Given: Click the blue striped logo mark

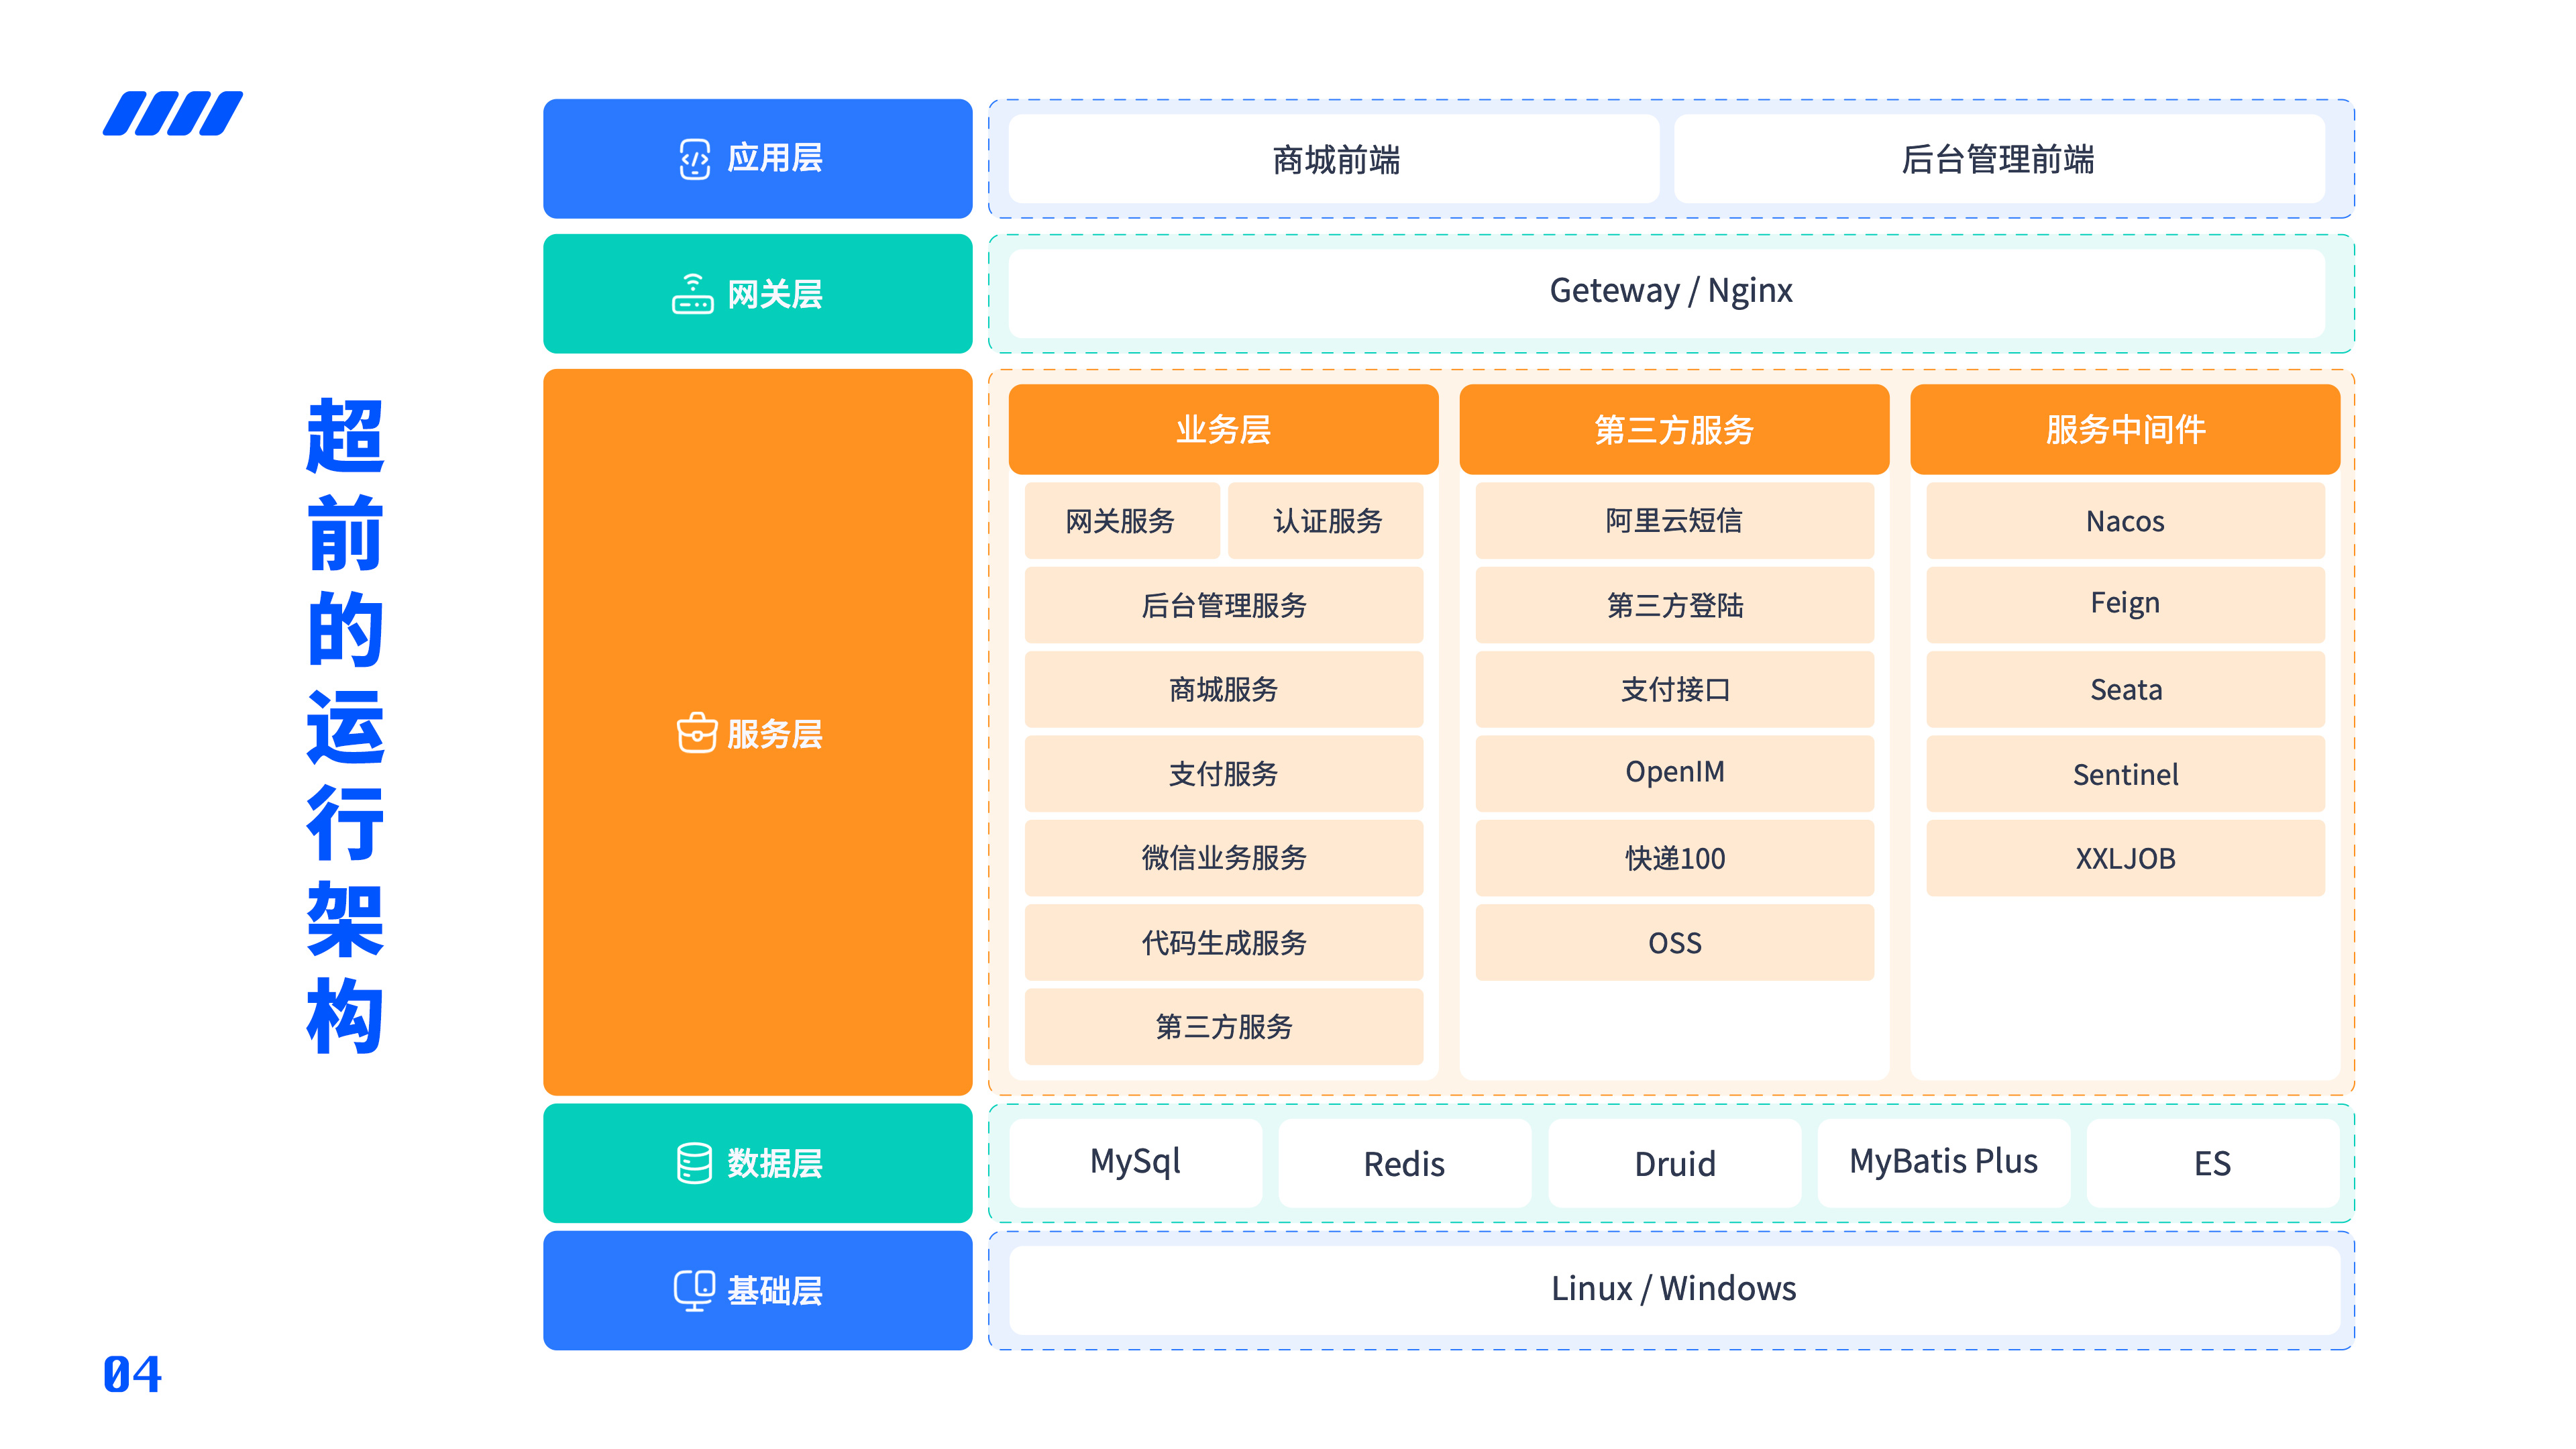Looking at the screenshot, I should pos(173,113).
